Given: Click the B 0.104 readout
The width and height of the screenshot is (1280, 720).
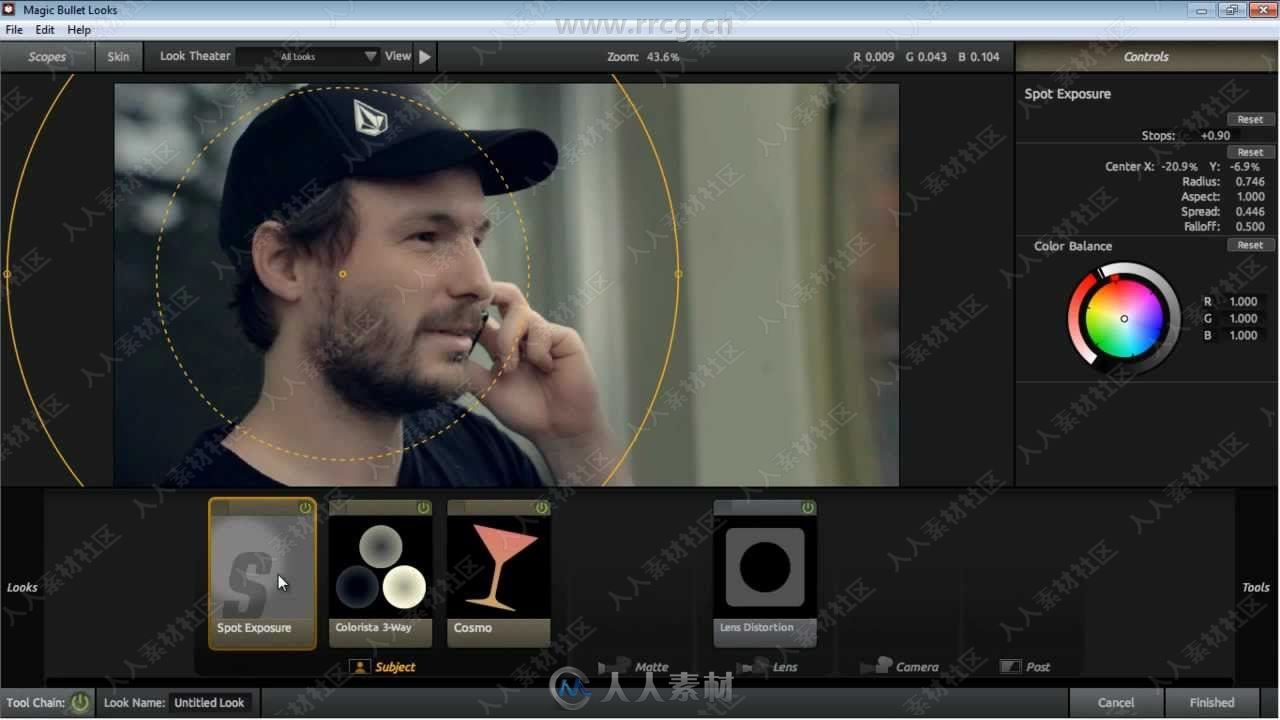Looking at the screenshot, I should 979,57.
